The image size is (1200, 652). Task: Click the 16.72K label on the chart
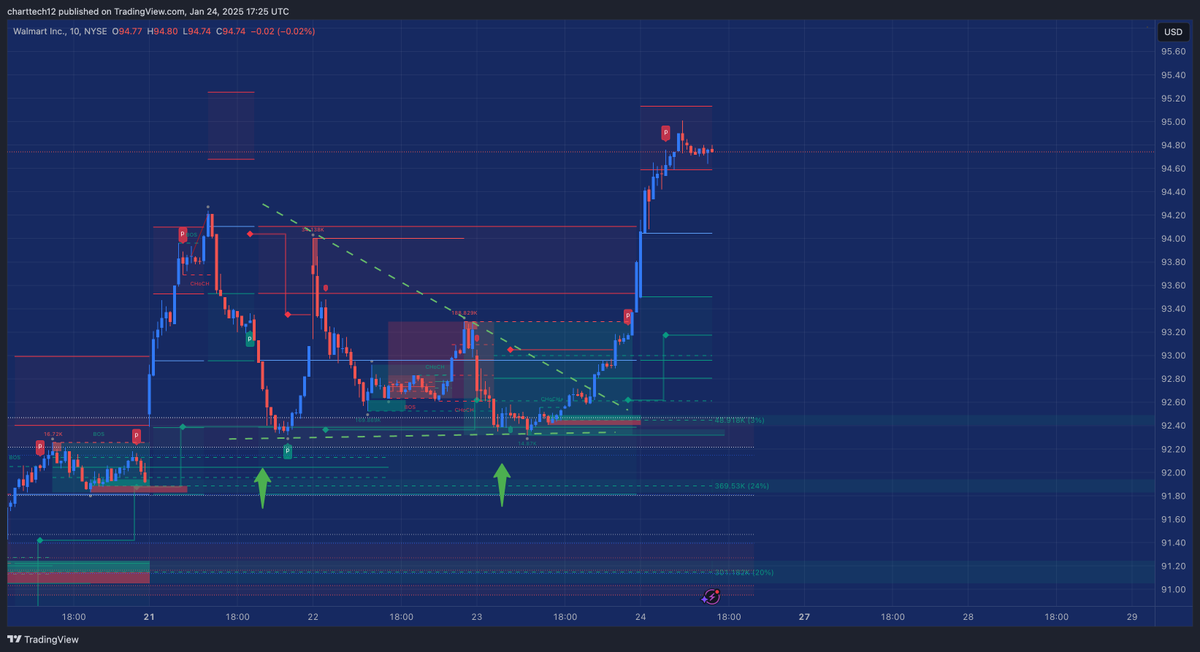pyautogui.click(x=52, y=434)
